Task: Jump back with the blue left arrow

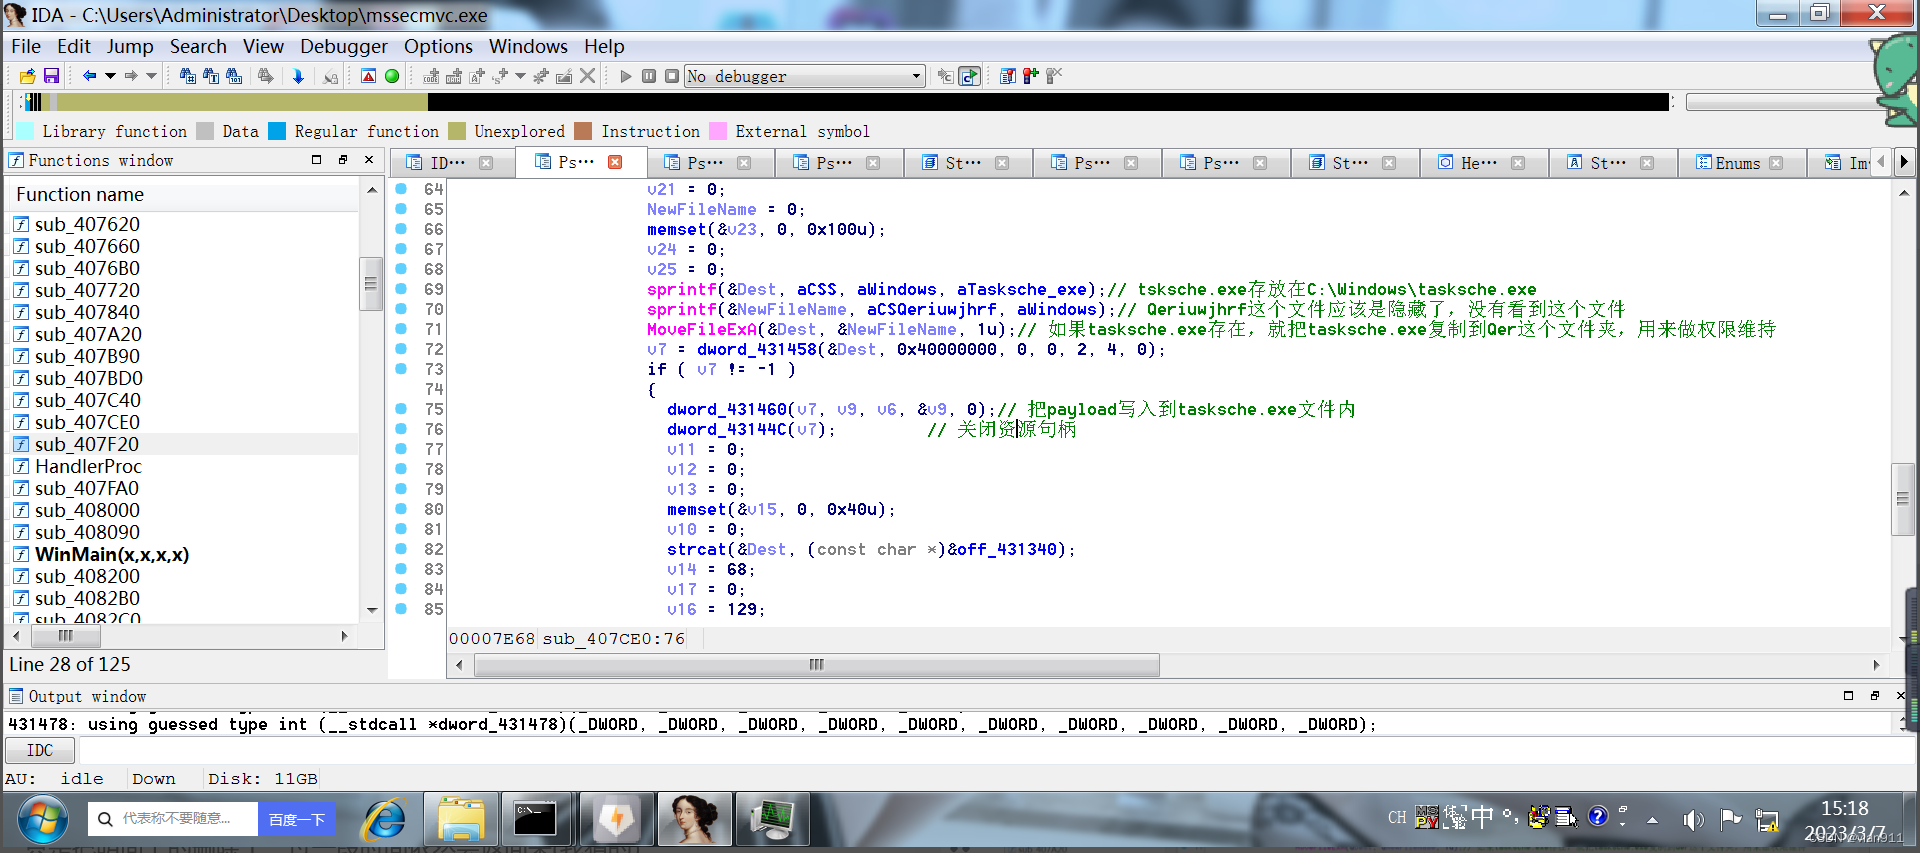Action: pos(89,76)
